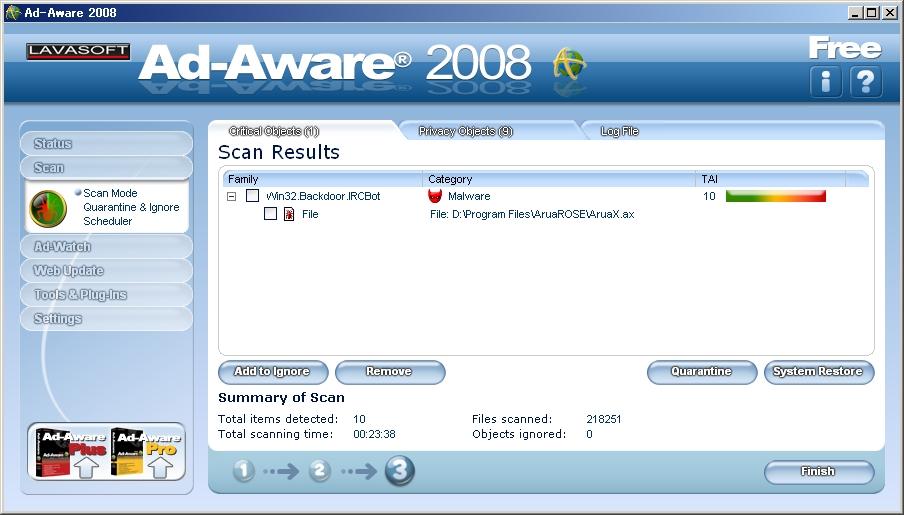The image size is (904, 515).
Task: Click the Free edition label
Action: 845,48
